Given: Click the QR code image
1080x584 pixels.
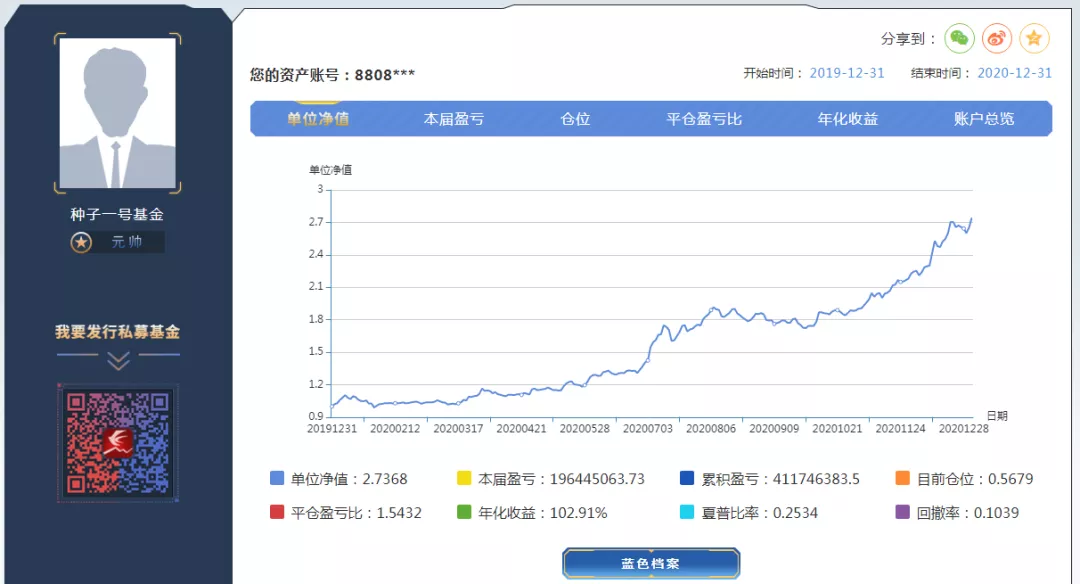Looking at the screenshot, I should [118, 443].
